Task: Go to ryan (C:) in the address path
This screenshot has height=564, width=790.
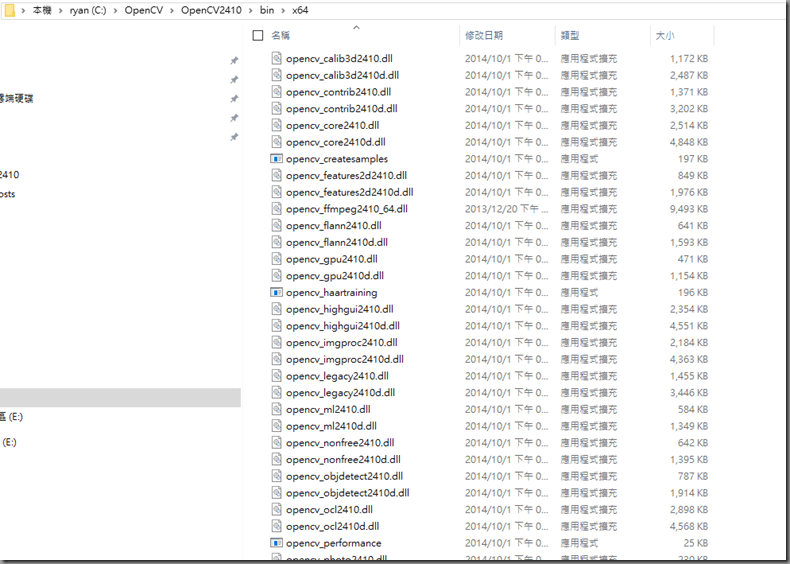Action: (x=88, y=10)
